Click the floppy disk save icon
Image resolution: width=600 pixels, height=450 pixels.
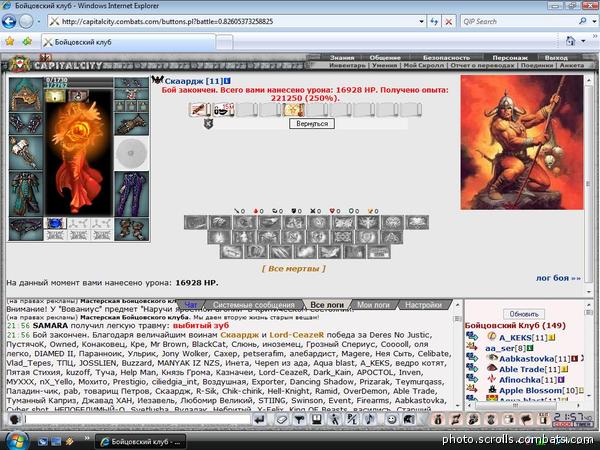click(x=316, y=419)
